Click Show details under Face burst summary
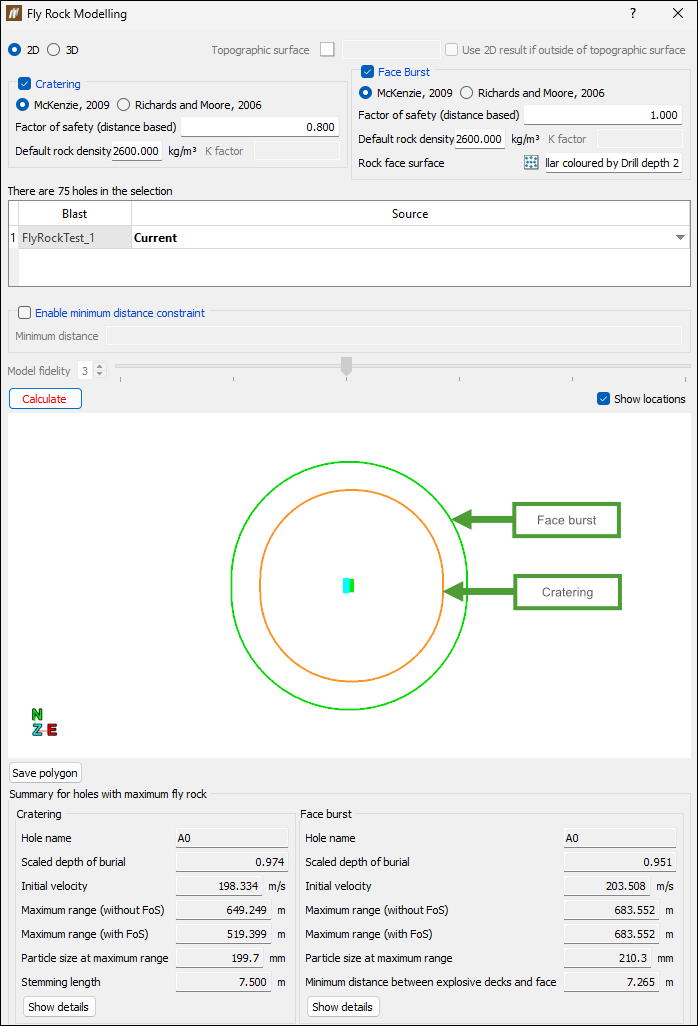The image size is (698, 1026). (343, 1006)
